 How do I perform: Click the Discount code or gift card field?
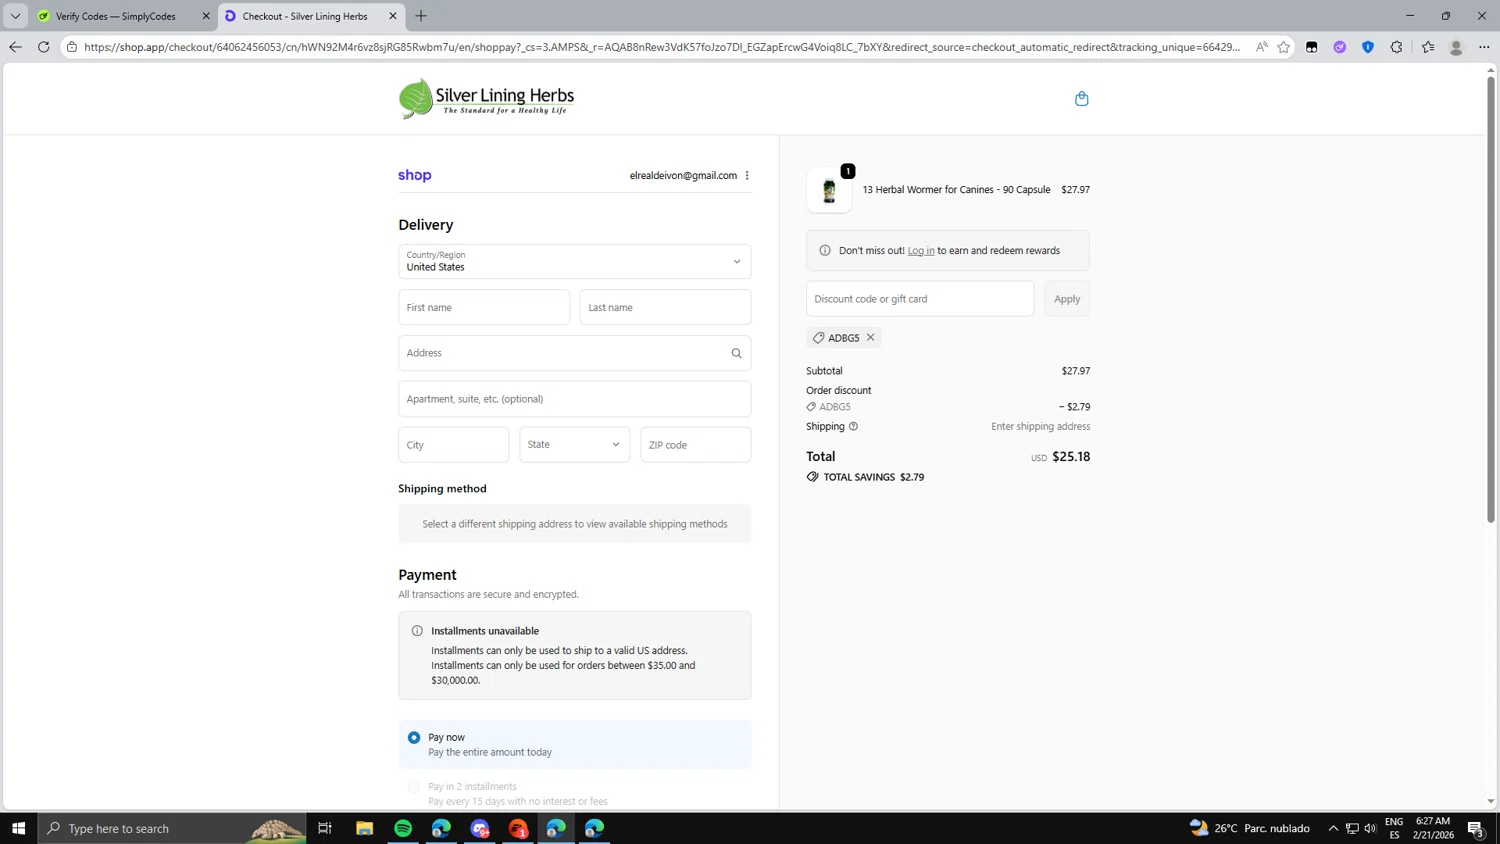920,299
